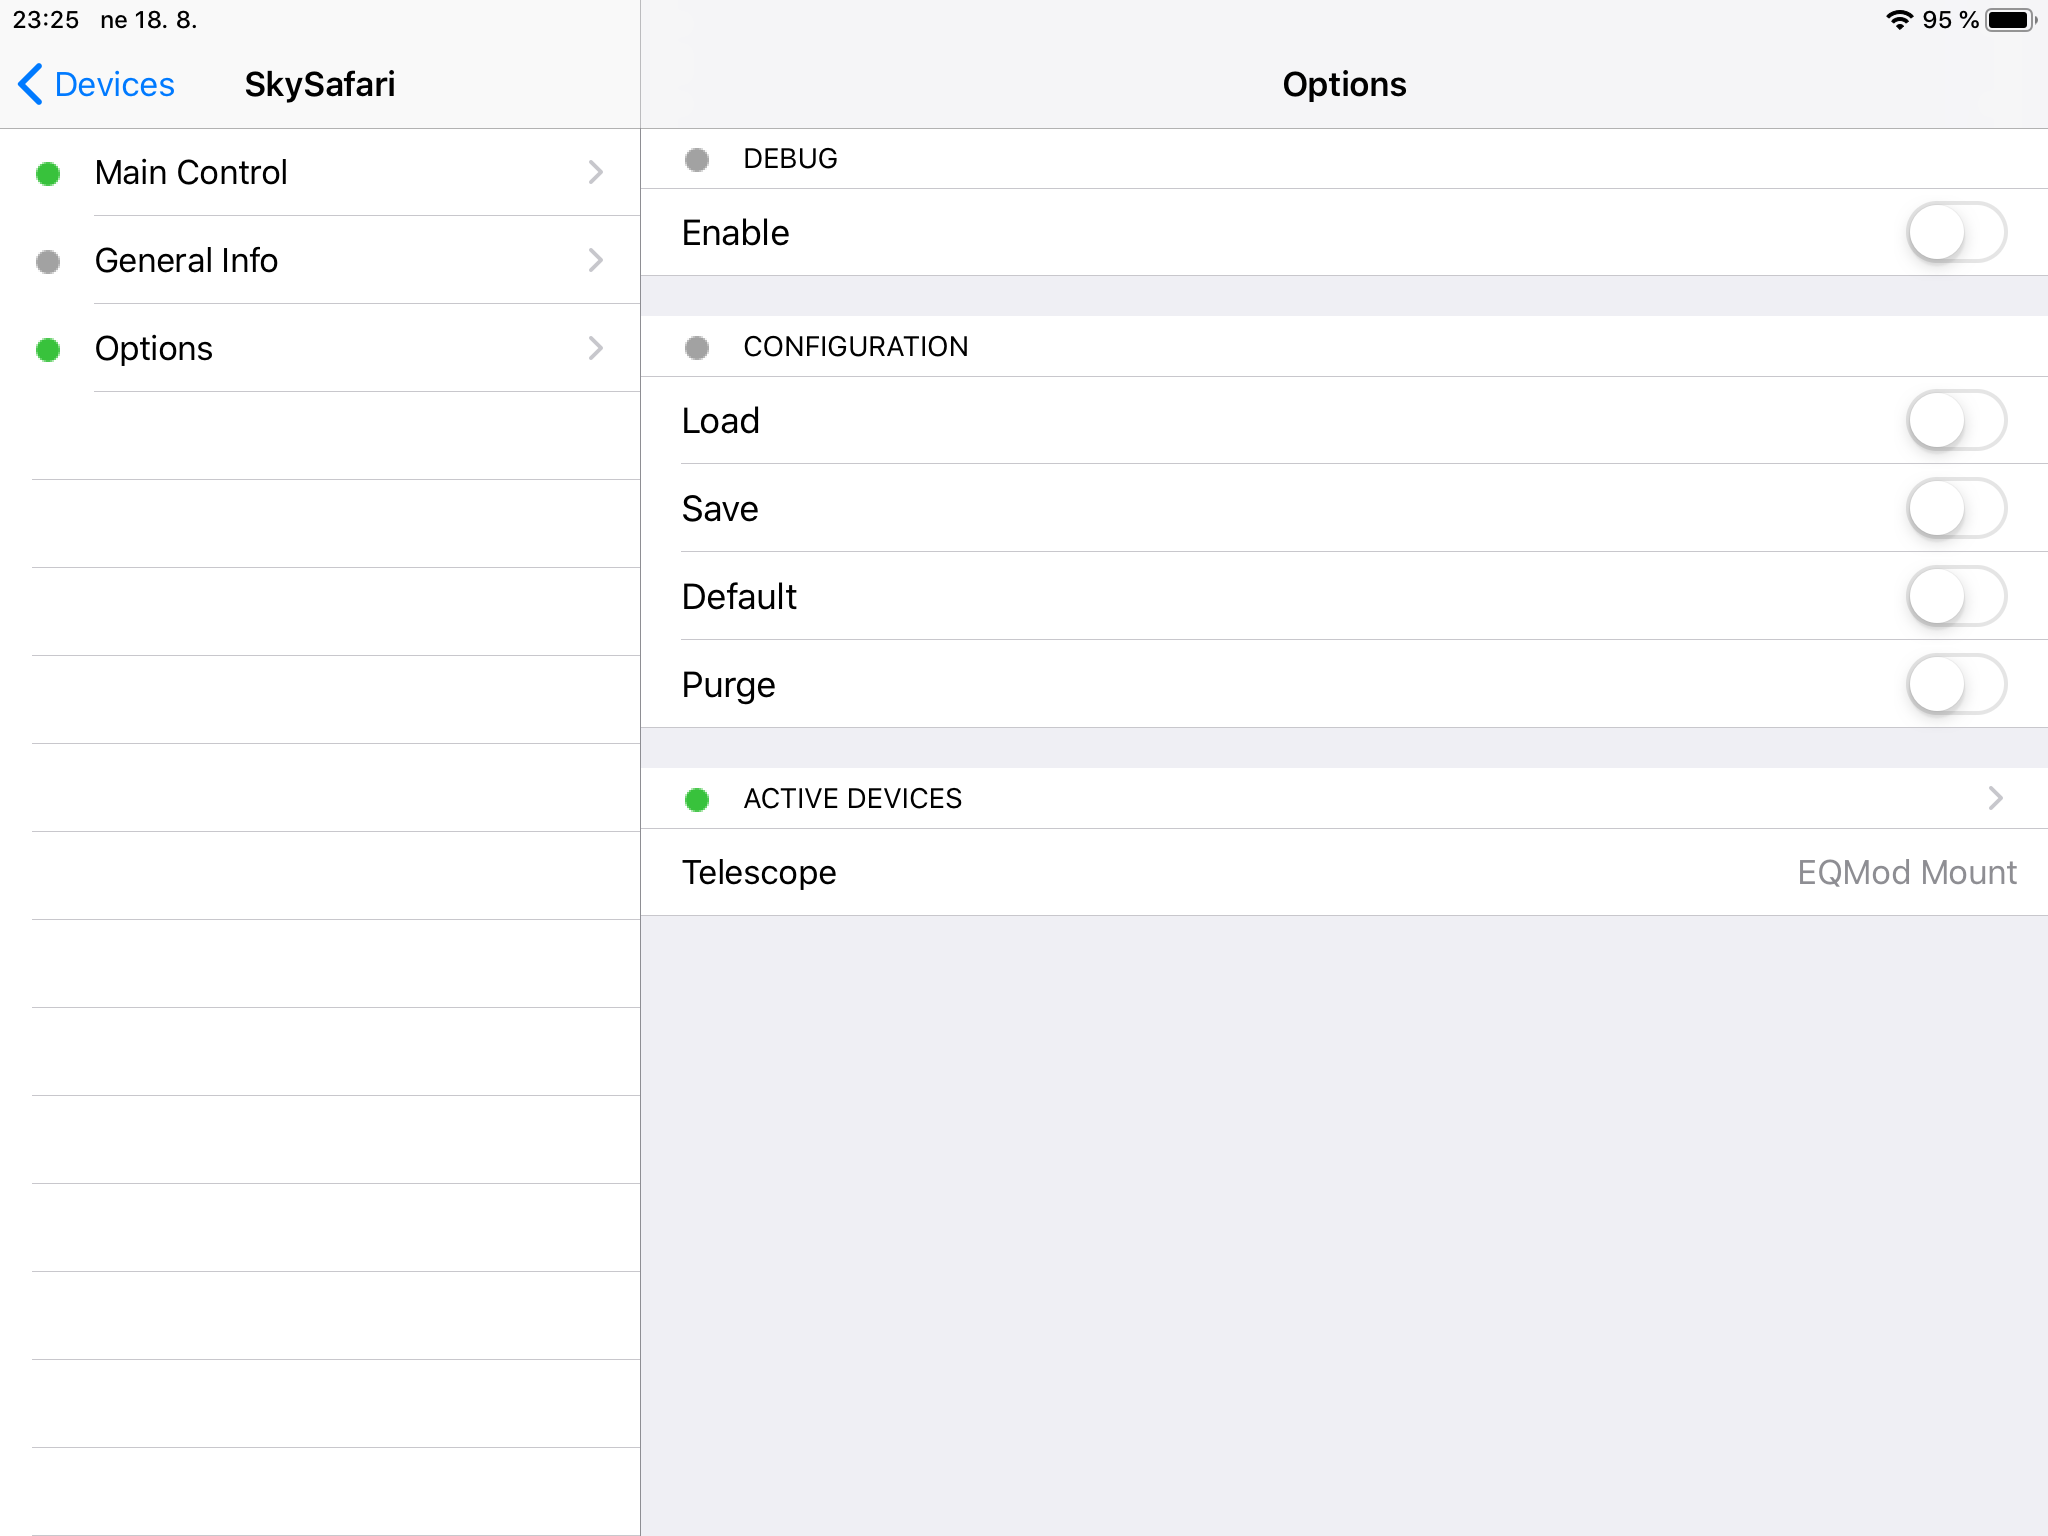Click gray status dot beside General Info
This screenshot has width=2048, height=1536.
[x=47, y=262]
